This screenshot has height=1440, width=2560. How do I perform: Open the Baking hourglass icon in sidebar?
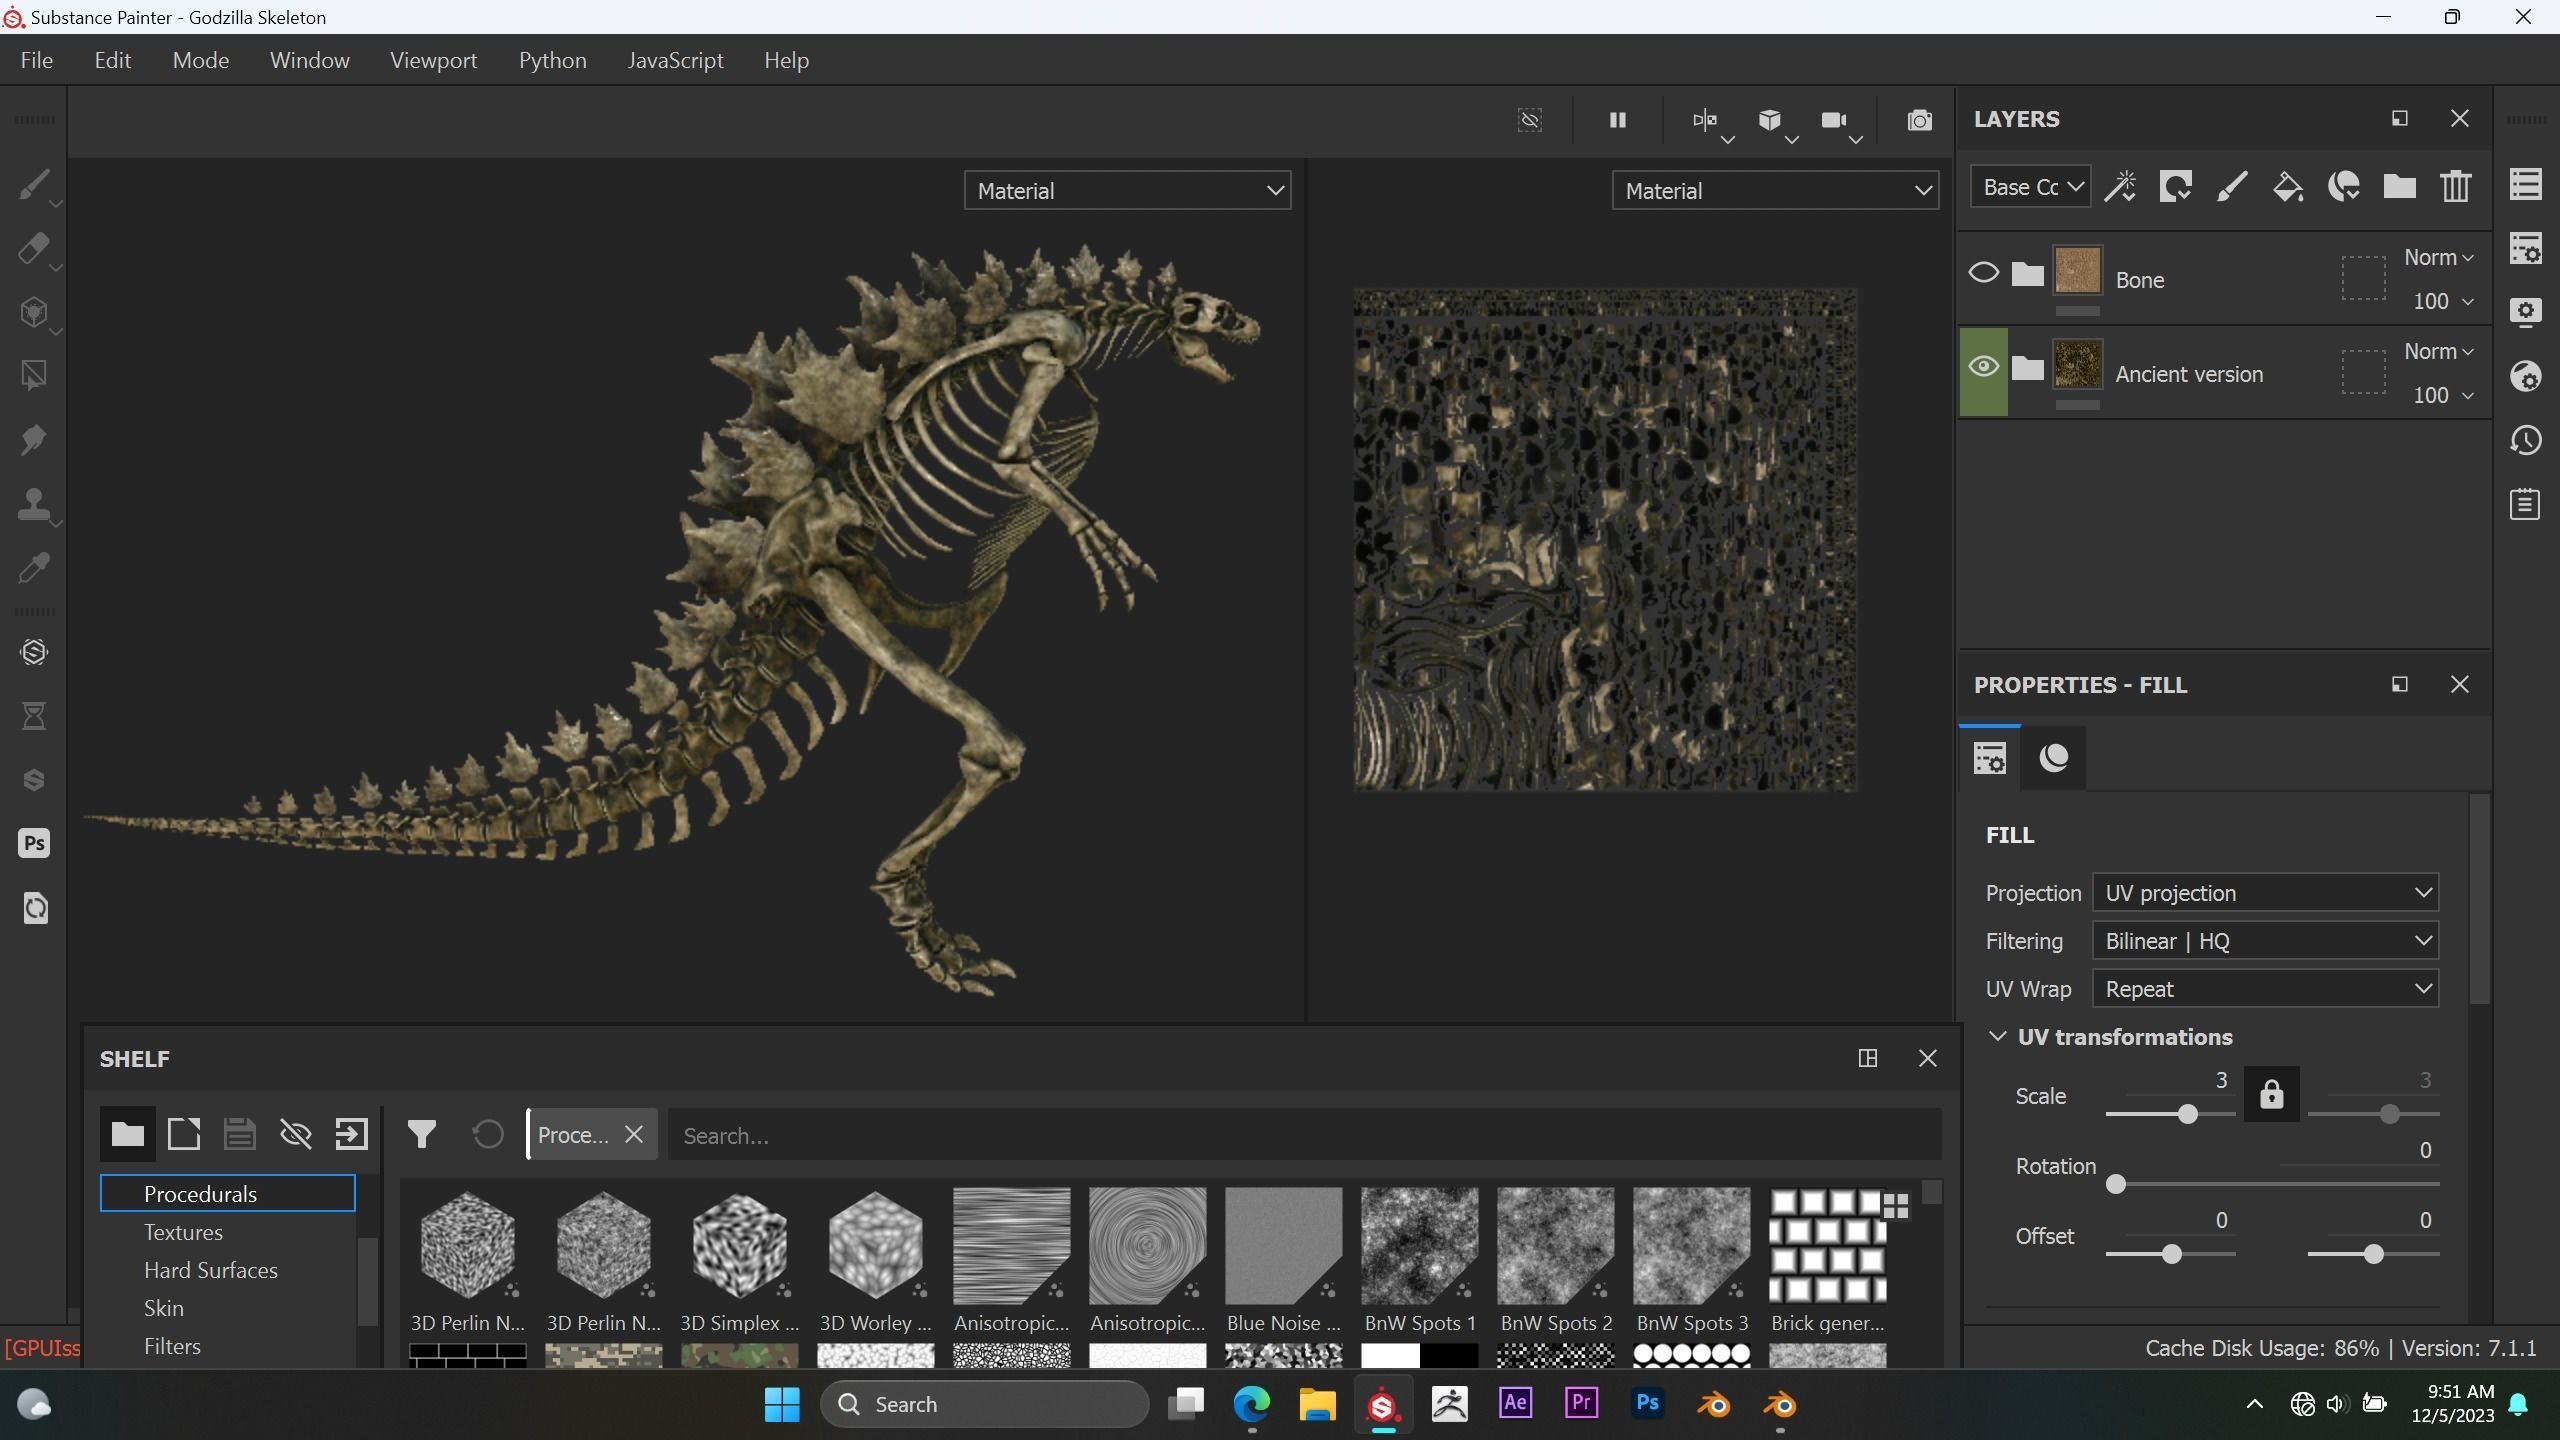34,716
